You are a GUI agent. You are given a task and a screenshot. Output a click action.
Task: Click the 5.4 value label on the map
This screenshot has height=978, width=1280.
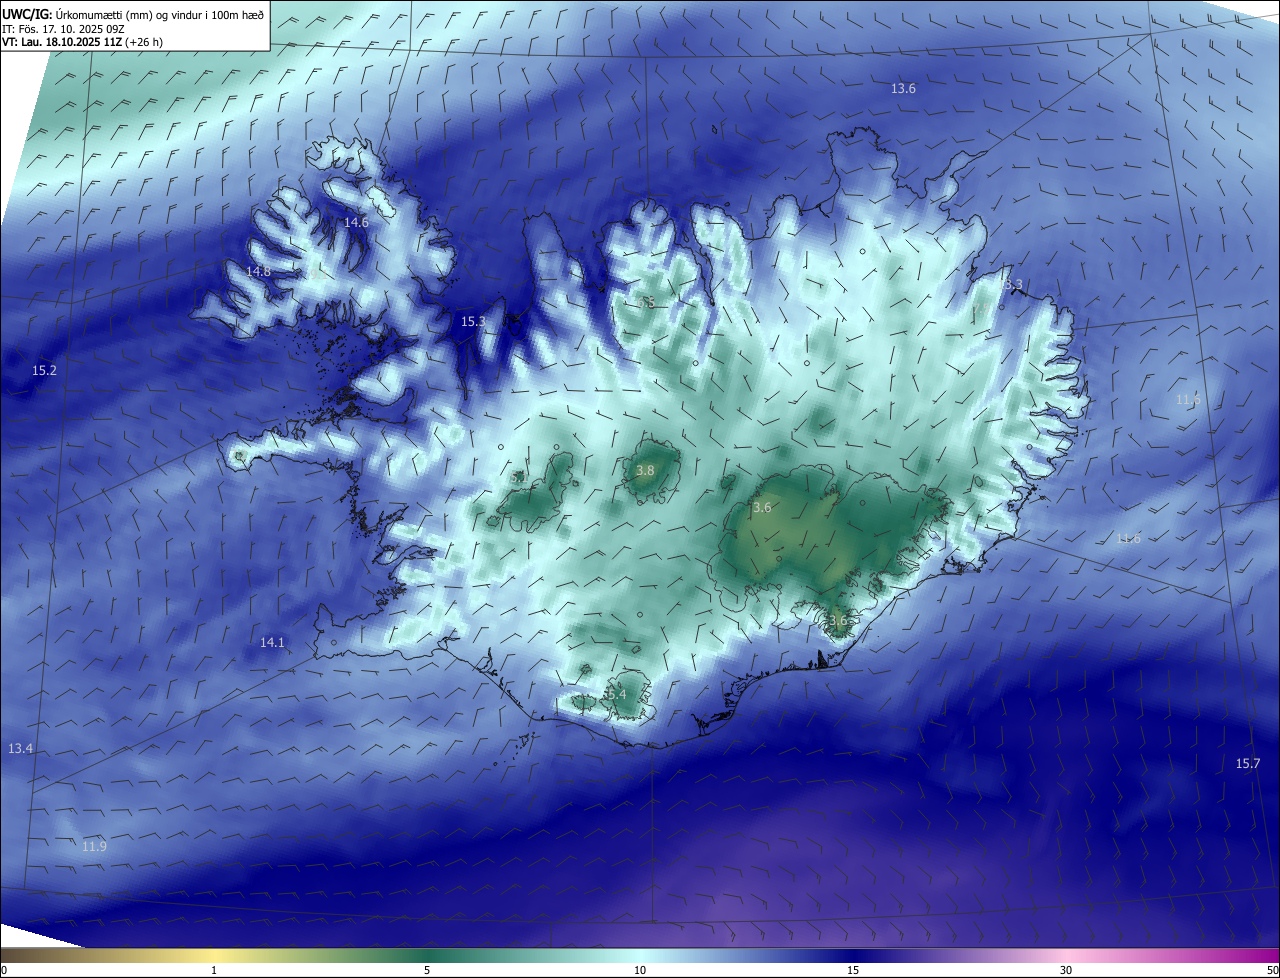point(617,694)
